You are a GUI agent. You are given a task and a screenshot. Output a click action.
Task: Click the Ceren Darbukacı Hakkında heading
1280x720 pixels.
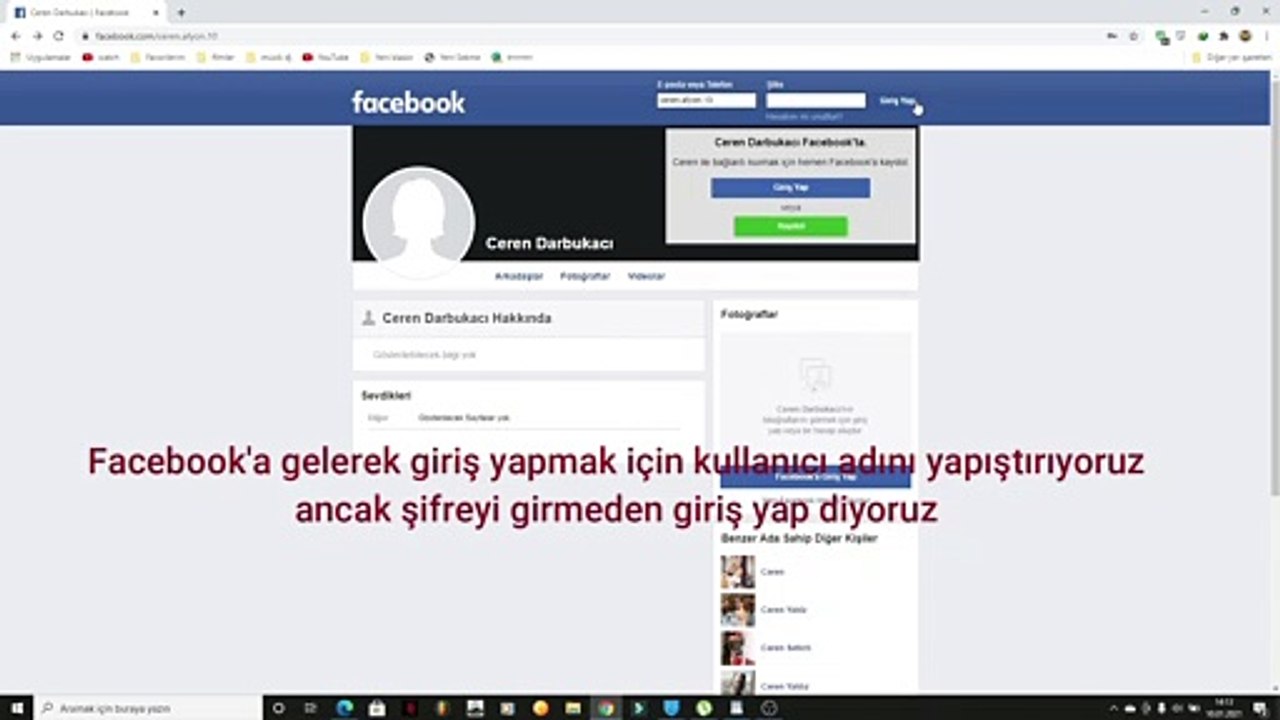pyautogui.click(x=466, y=318)
